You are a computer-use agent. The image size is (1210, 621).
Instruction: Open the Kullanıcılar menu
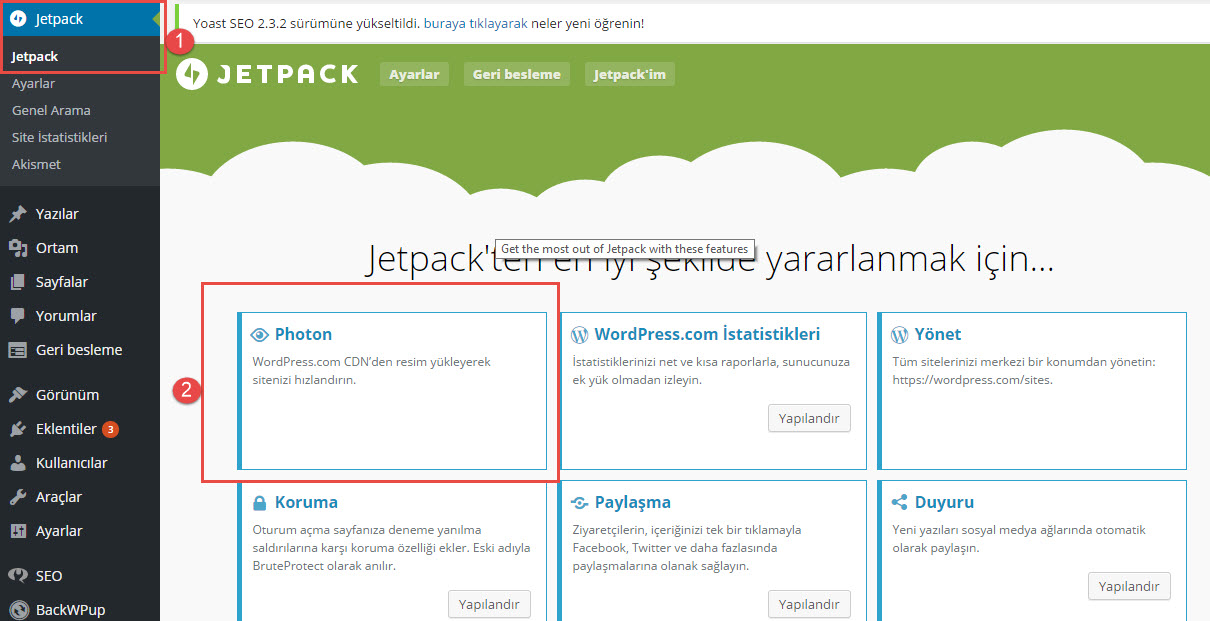pyautogui.click(x=71, y=463)
